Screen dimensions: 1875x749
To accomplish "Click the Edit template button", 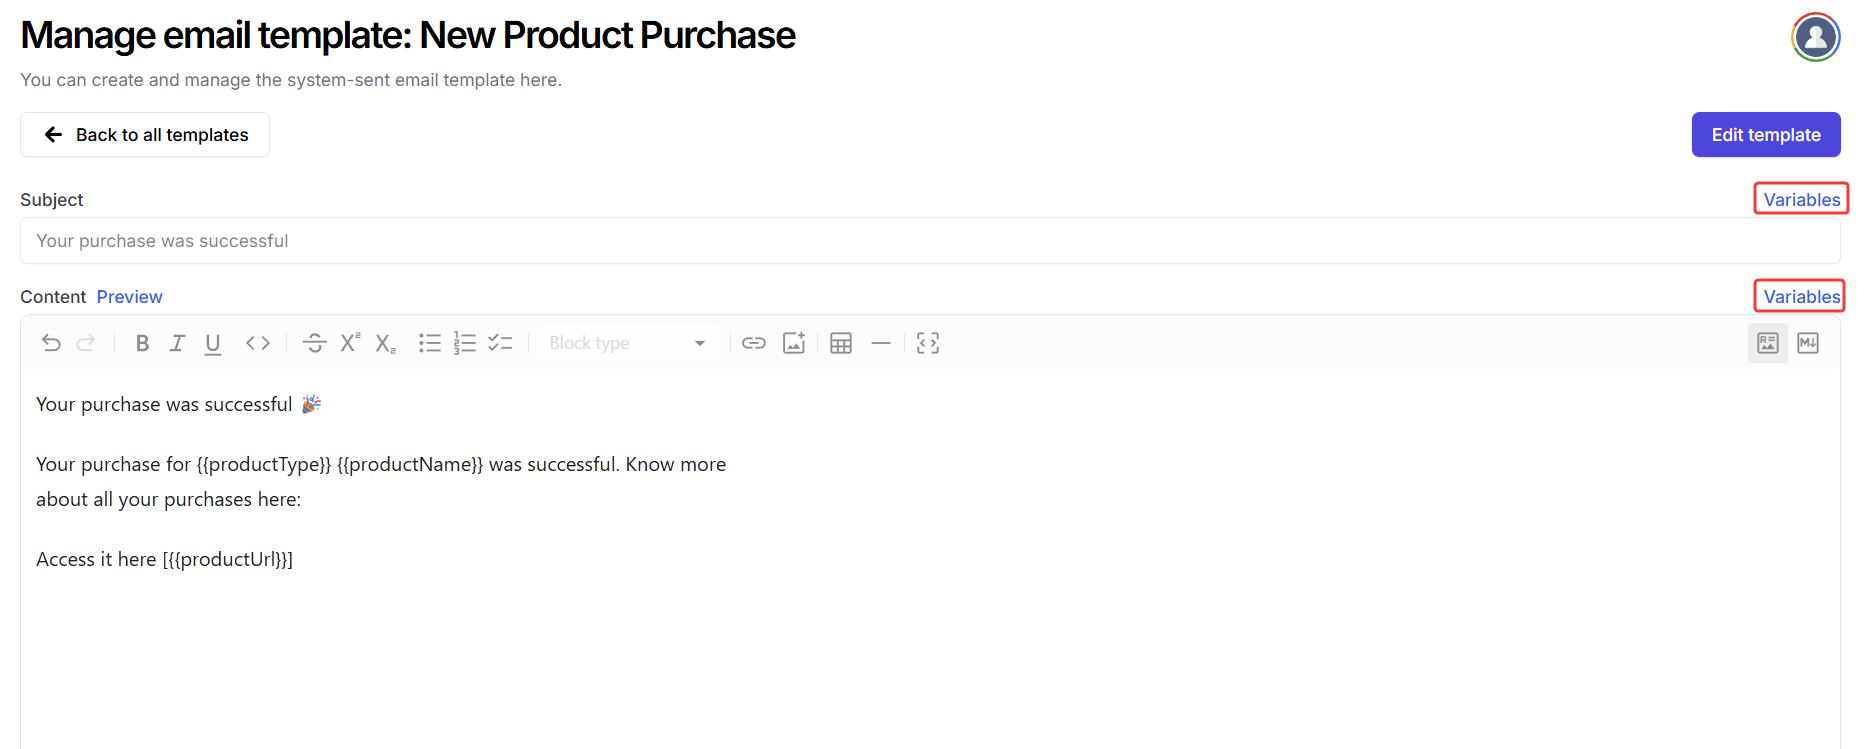I will click(1765, 135).
